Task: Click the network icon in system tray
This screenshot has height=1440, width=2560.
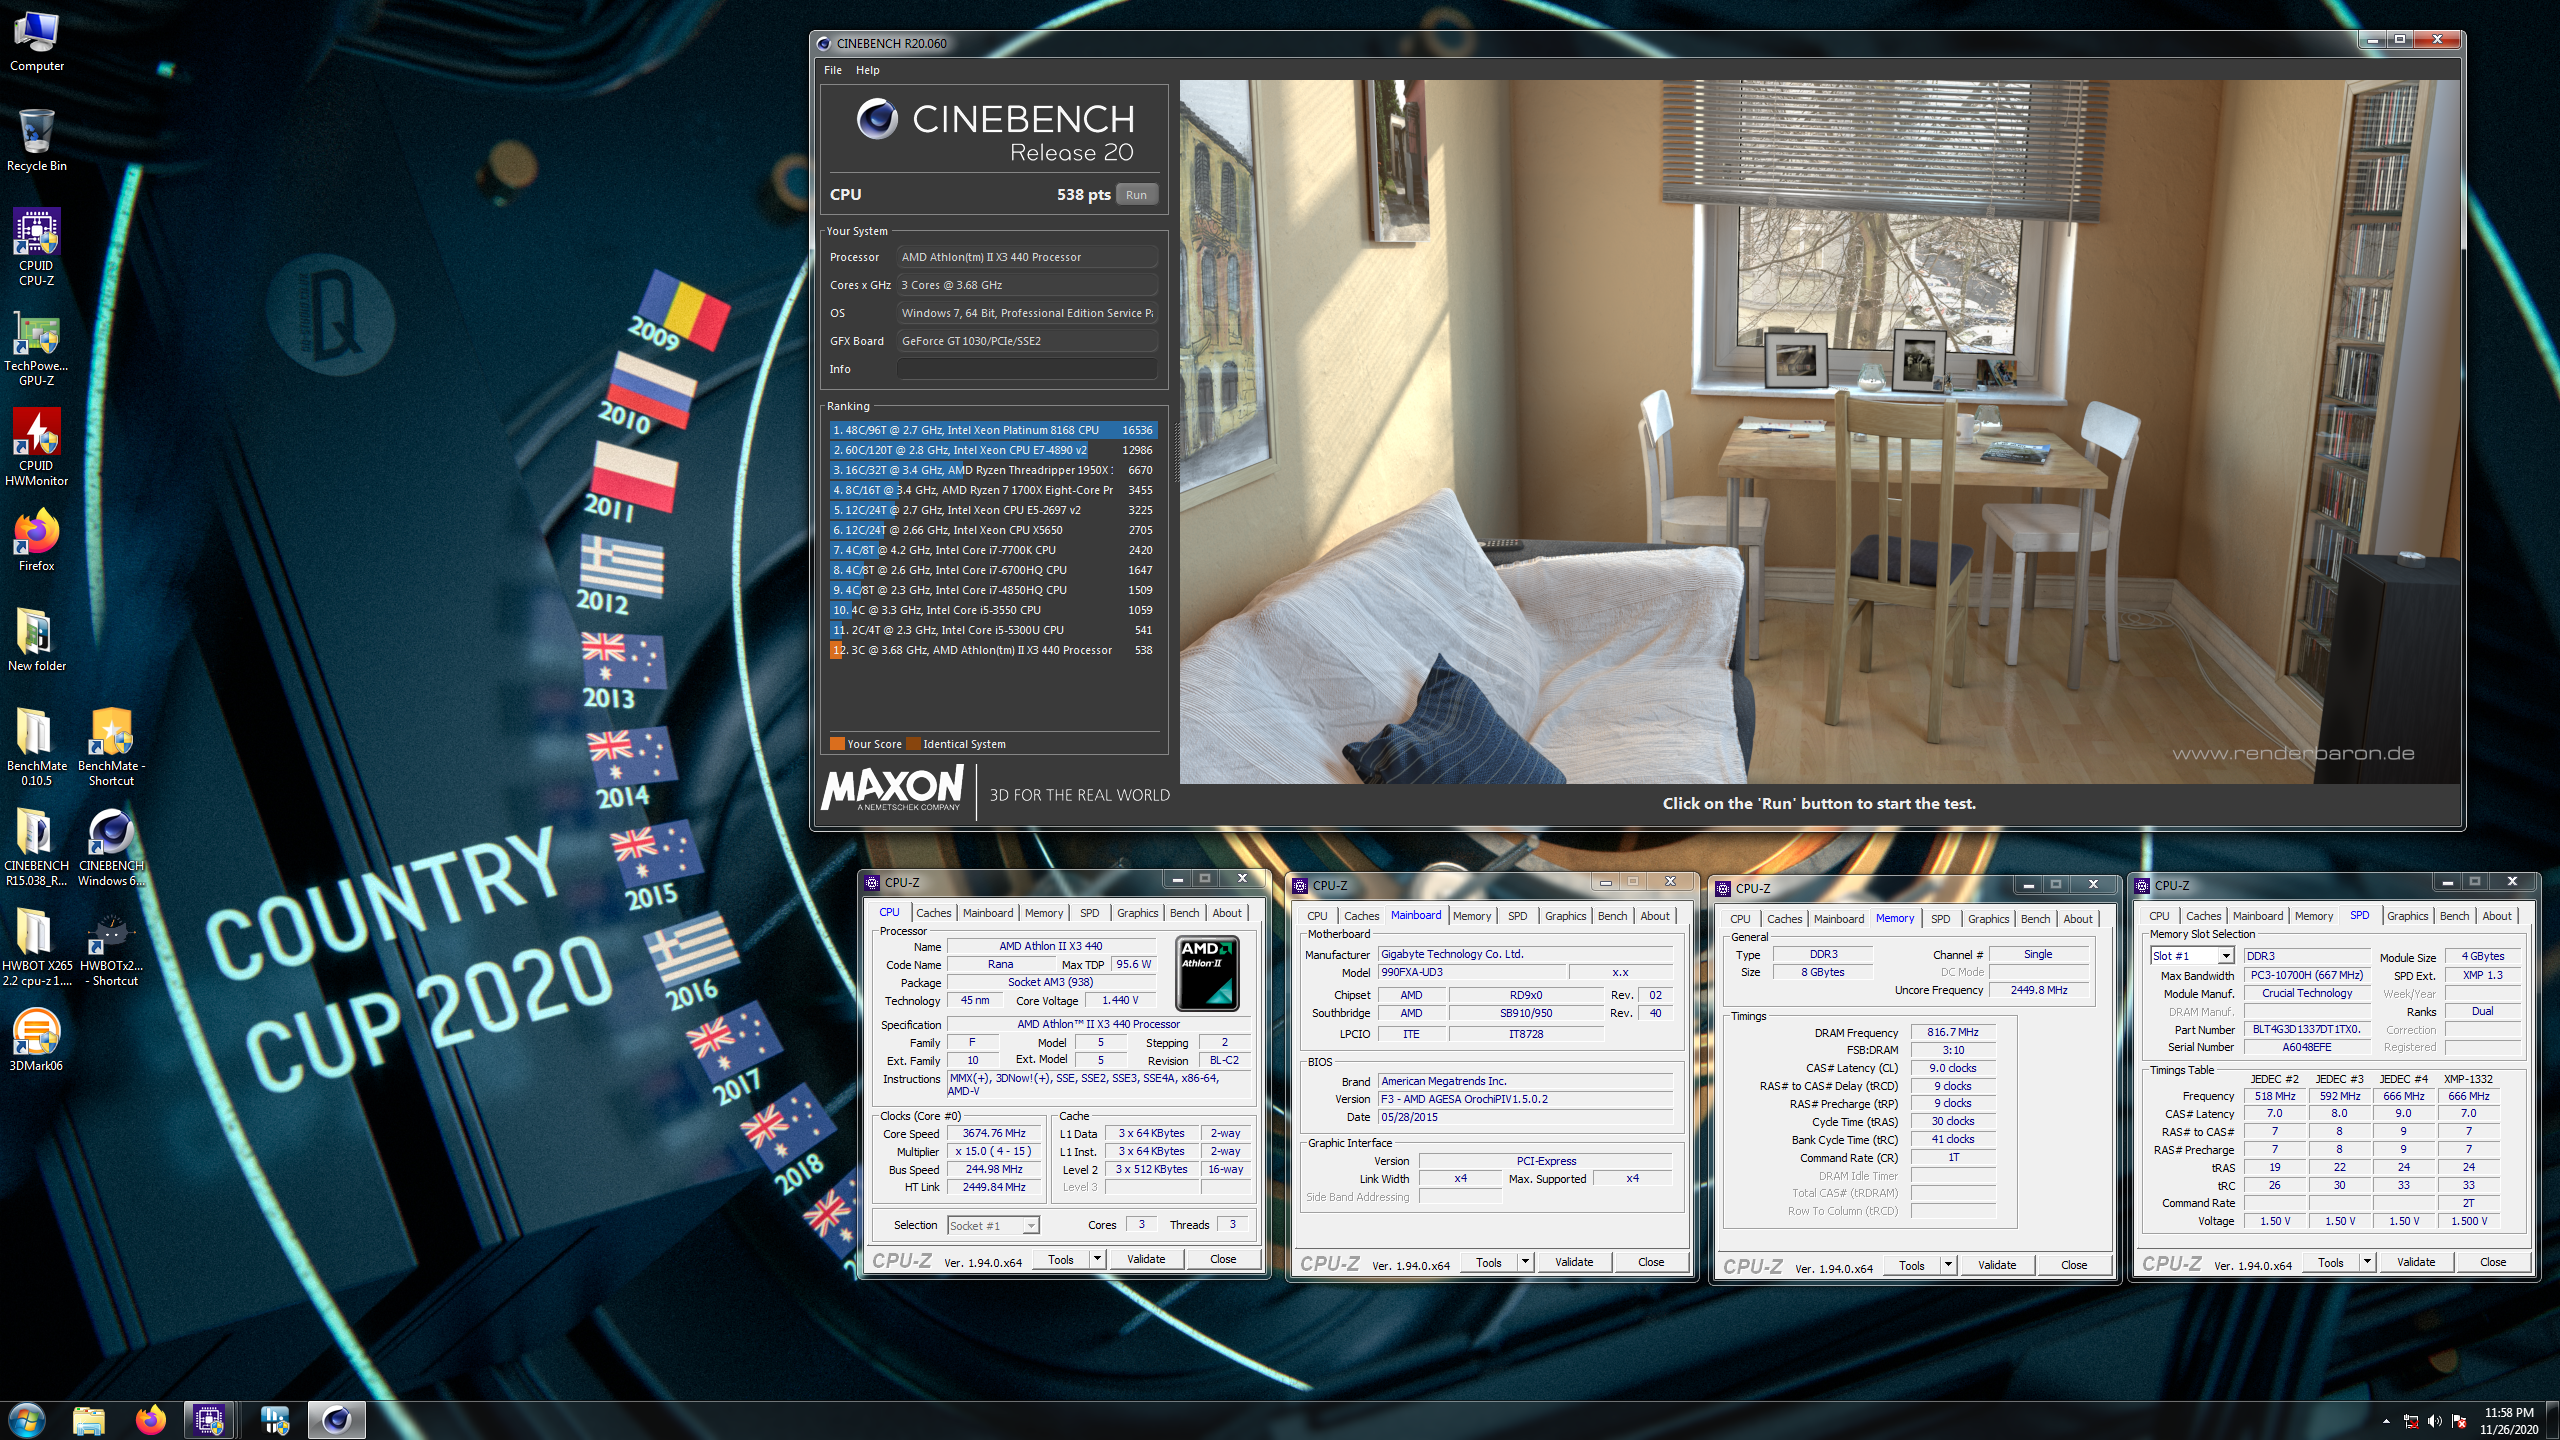Action: click(2411, 1421)
